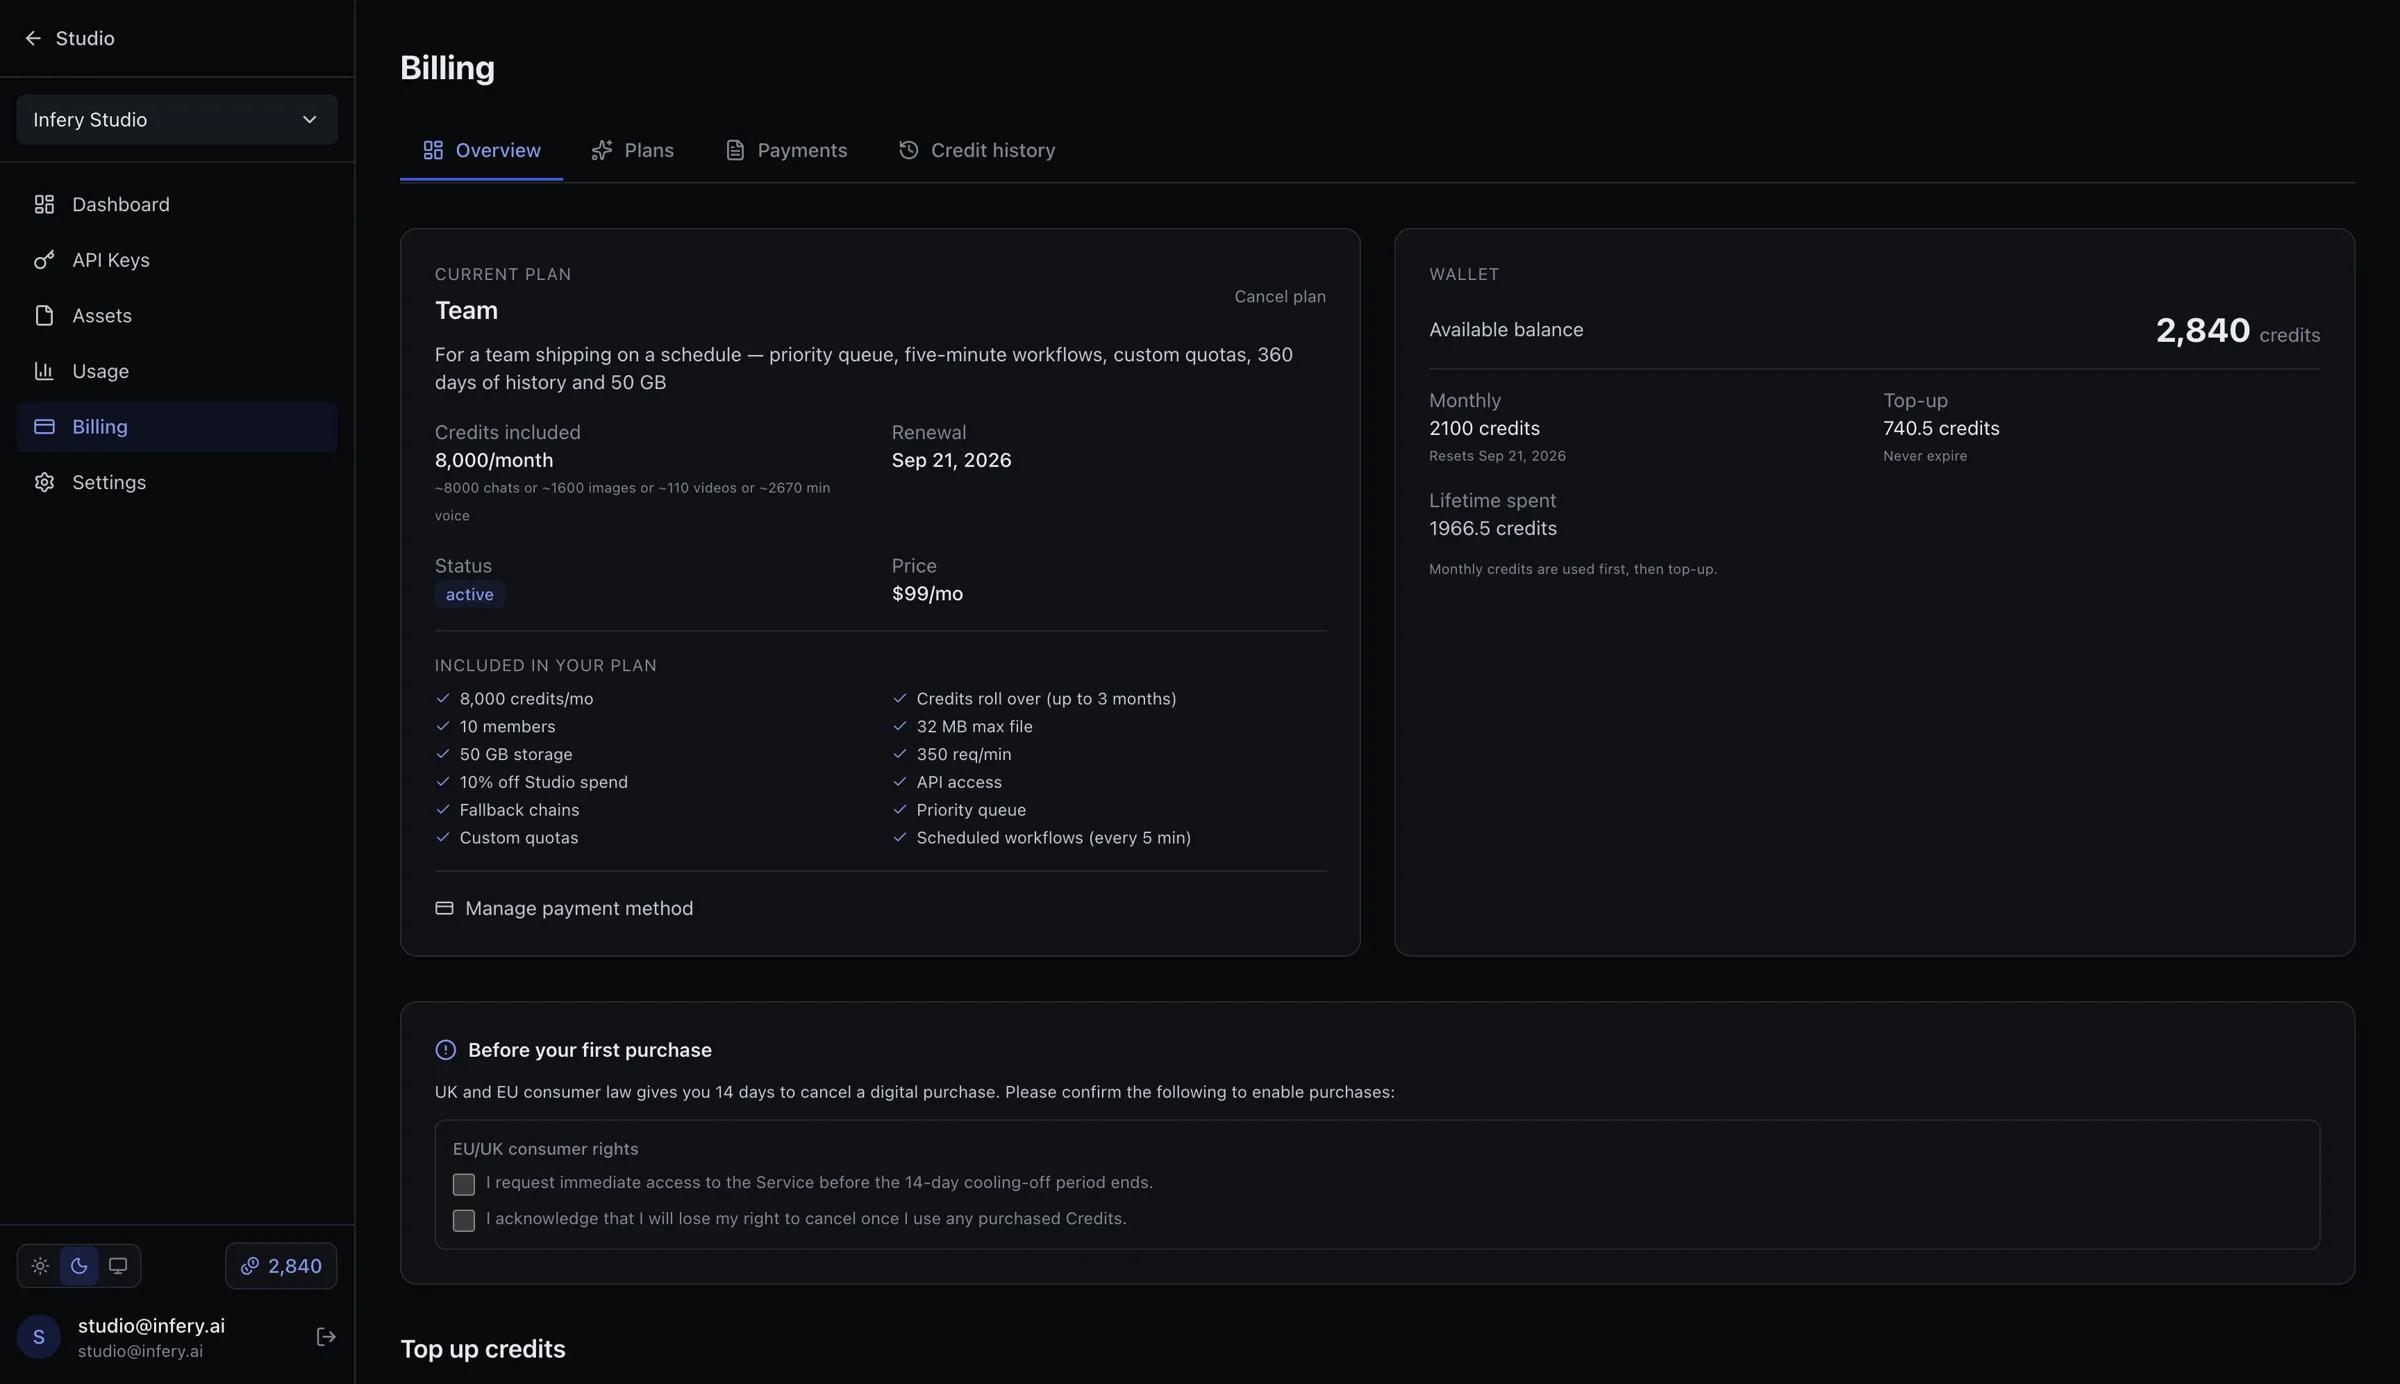2400x1384 pixels.
Task: Click the checkmark beside 8,000 credits/mo
Action: [x=443, y=698]
